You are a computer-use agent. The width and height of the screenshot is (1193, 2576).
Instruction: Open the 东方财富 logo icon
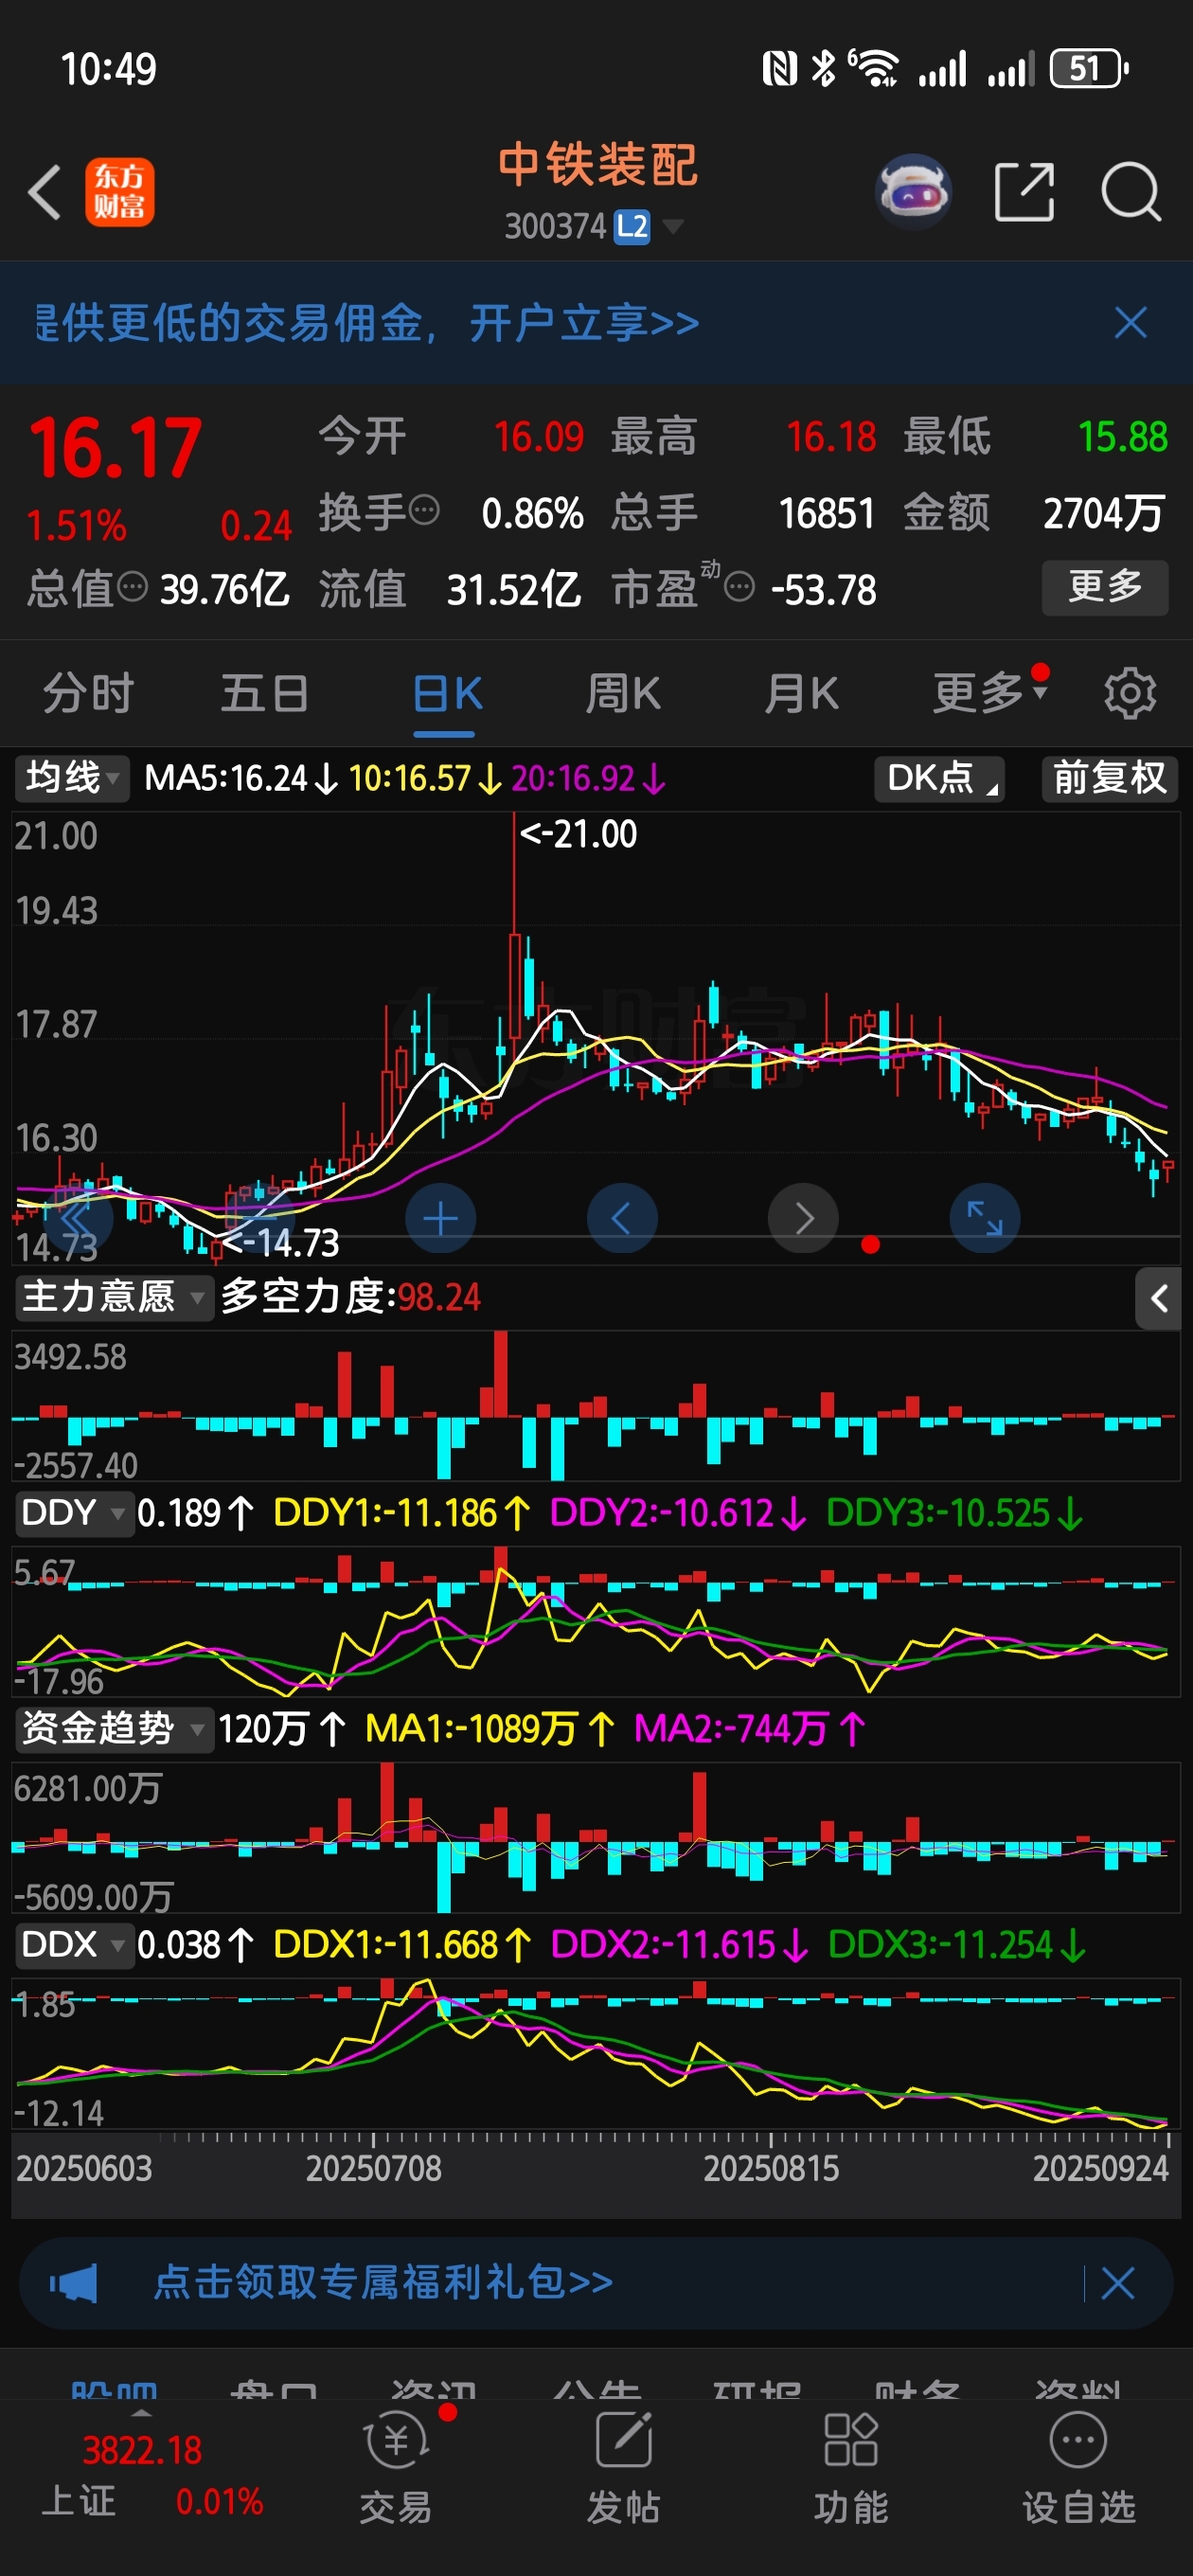click(120, 192)
